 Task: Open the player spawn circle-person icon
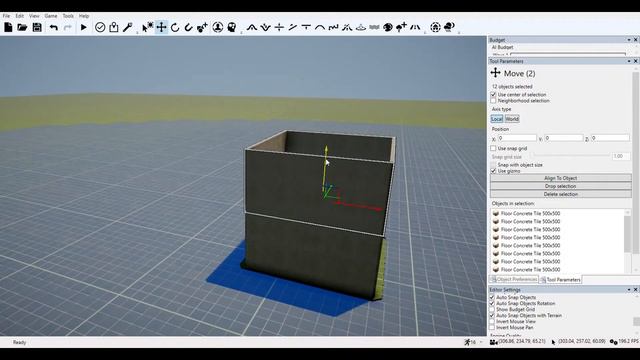tap(218, 27)
